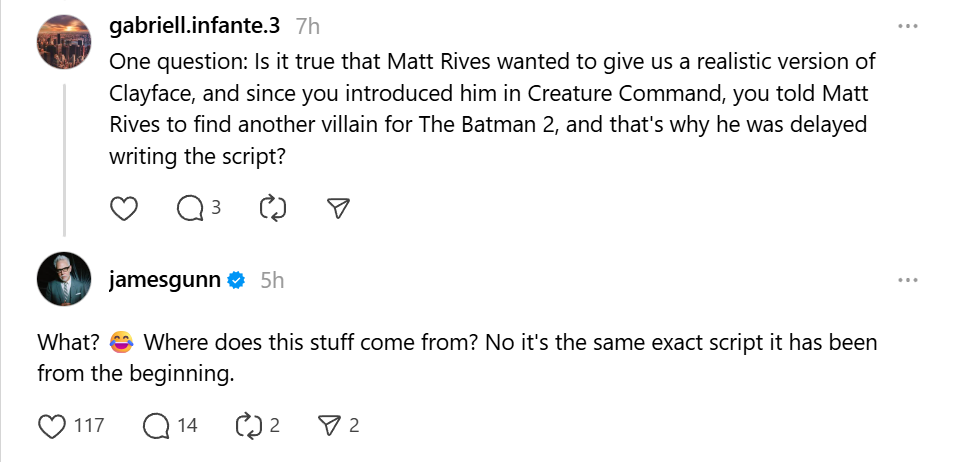Open gabriell.infante.3 profile username link
This screenshot has width=956, height=462.
tap(194, 25)
